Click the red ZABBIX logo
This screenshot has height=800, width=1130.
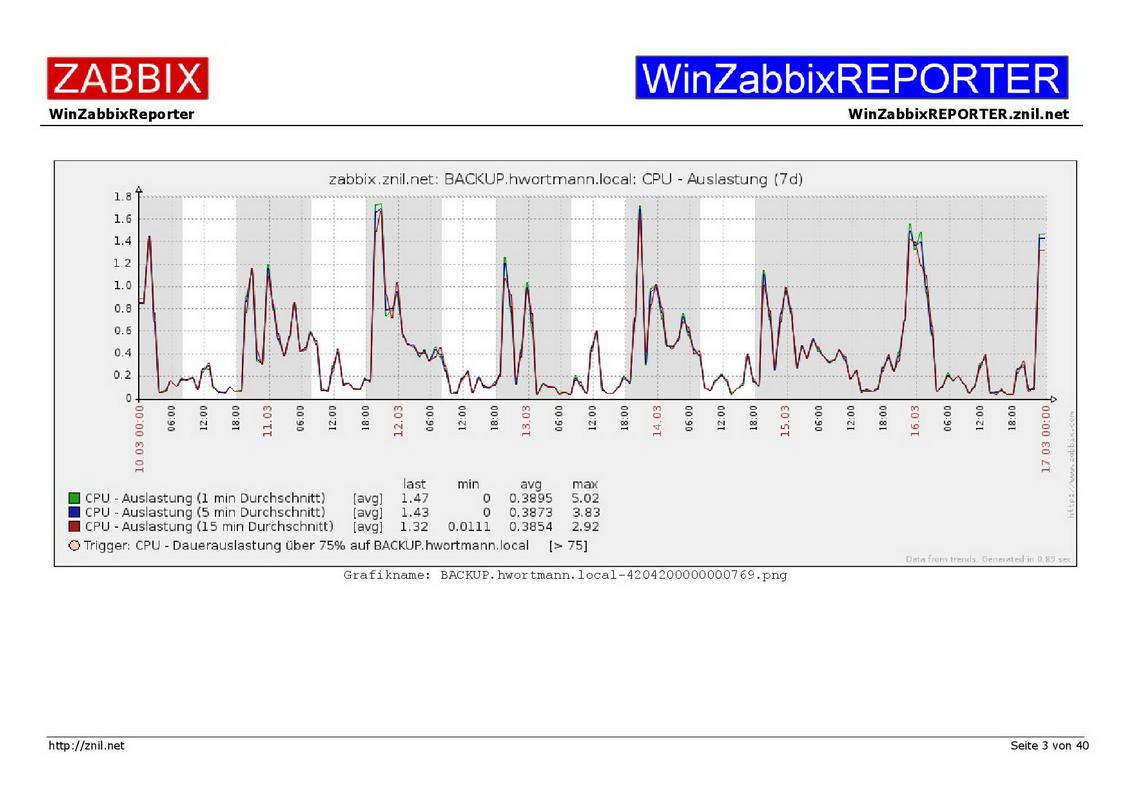pyautogui.click(x=127, y=78)
